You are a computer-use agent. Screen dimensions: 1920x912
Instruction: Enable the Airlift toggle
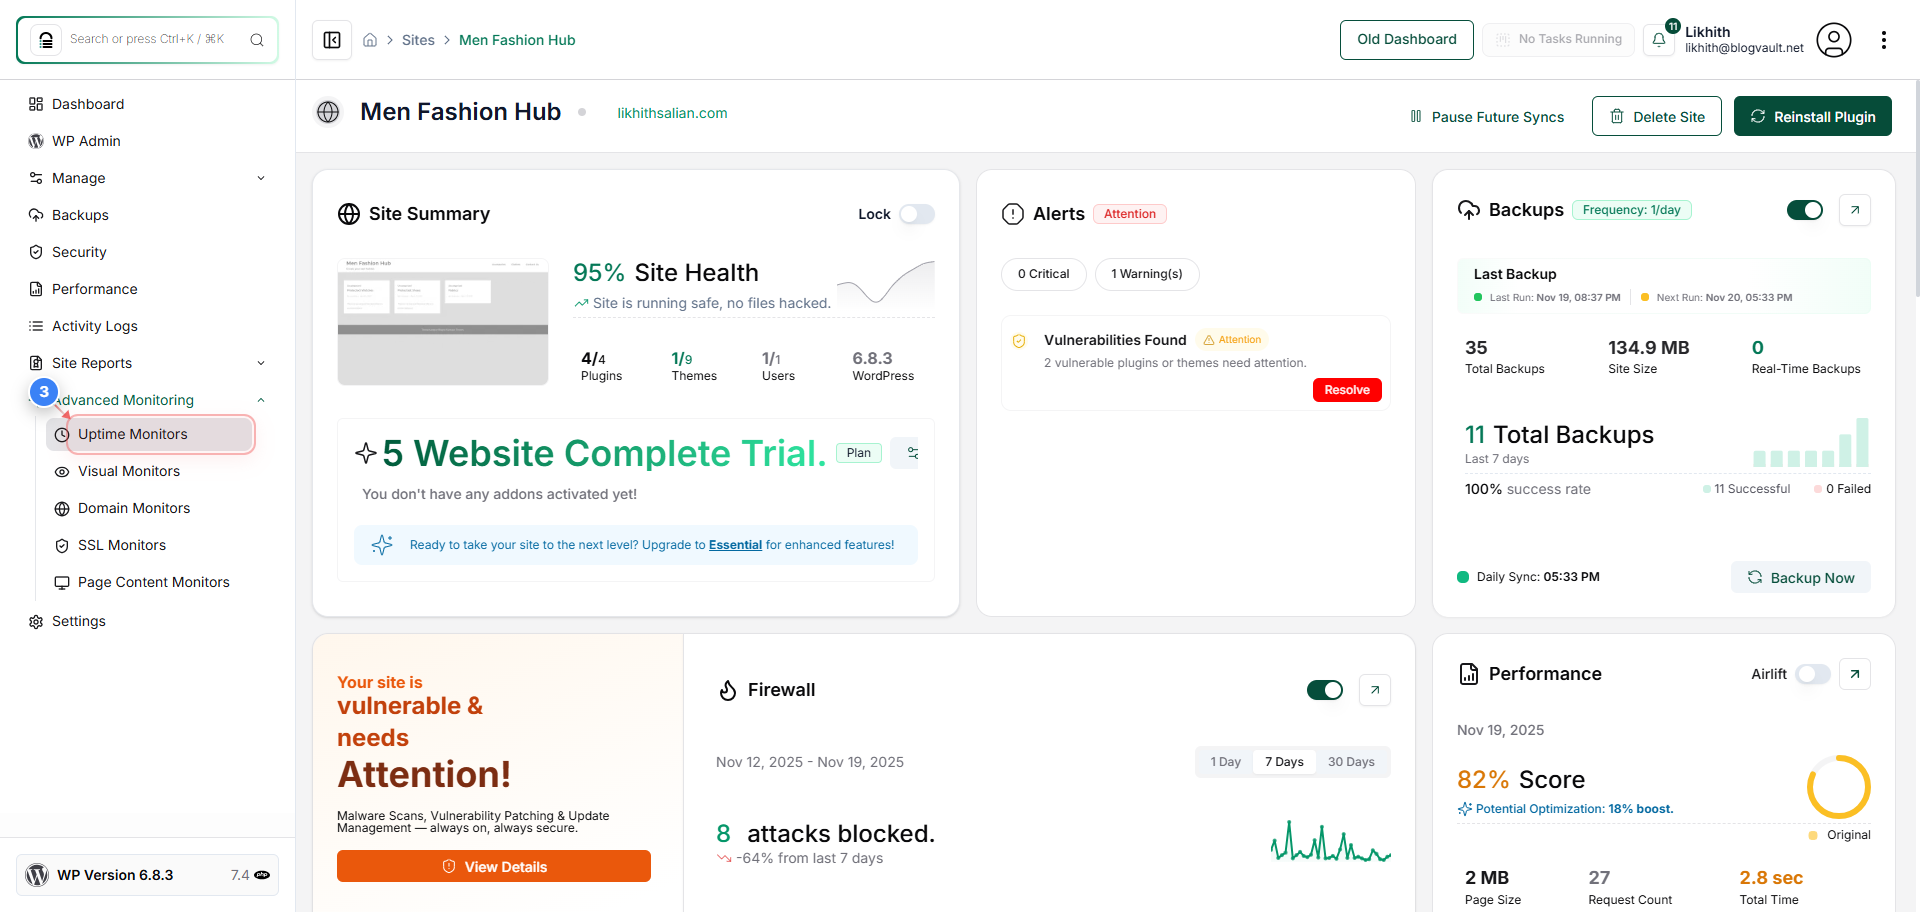[1813, 674]
